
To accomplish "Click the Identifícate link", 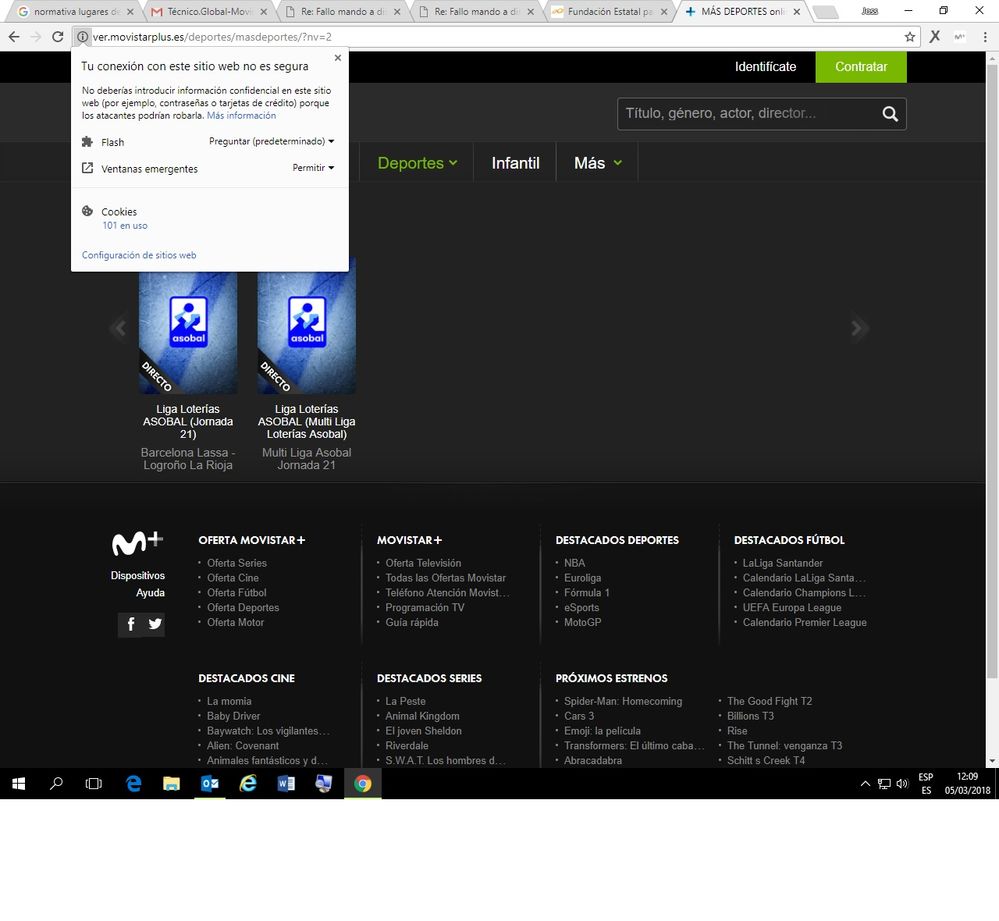I will click(765, 67).
